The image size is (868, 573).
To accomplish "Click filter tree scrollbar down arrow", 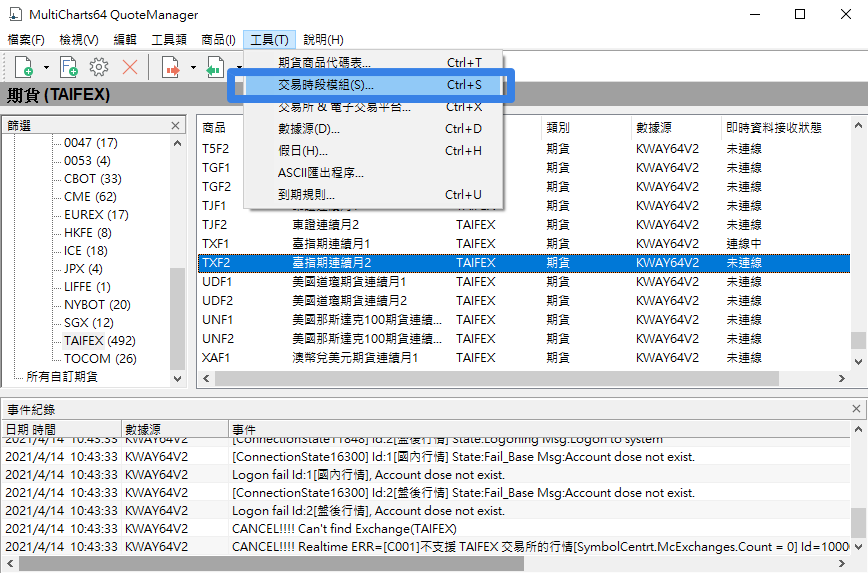I will (x=177, y=379).
